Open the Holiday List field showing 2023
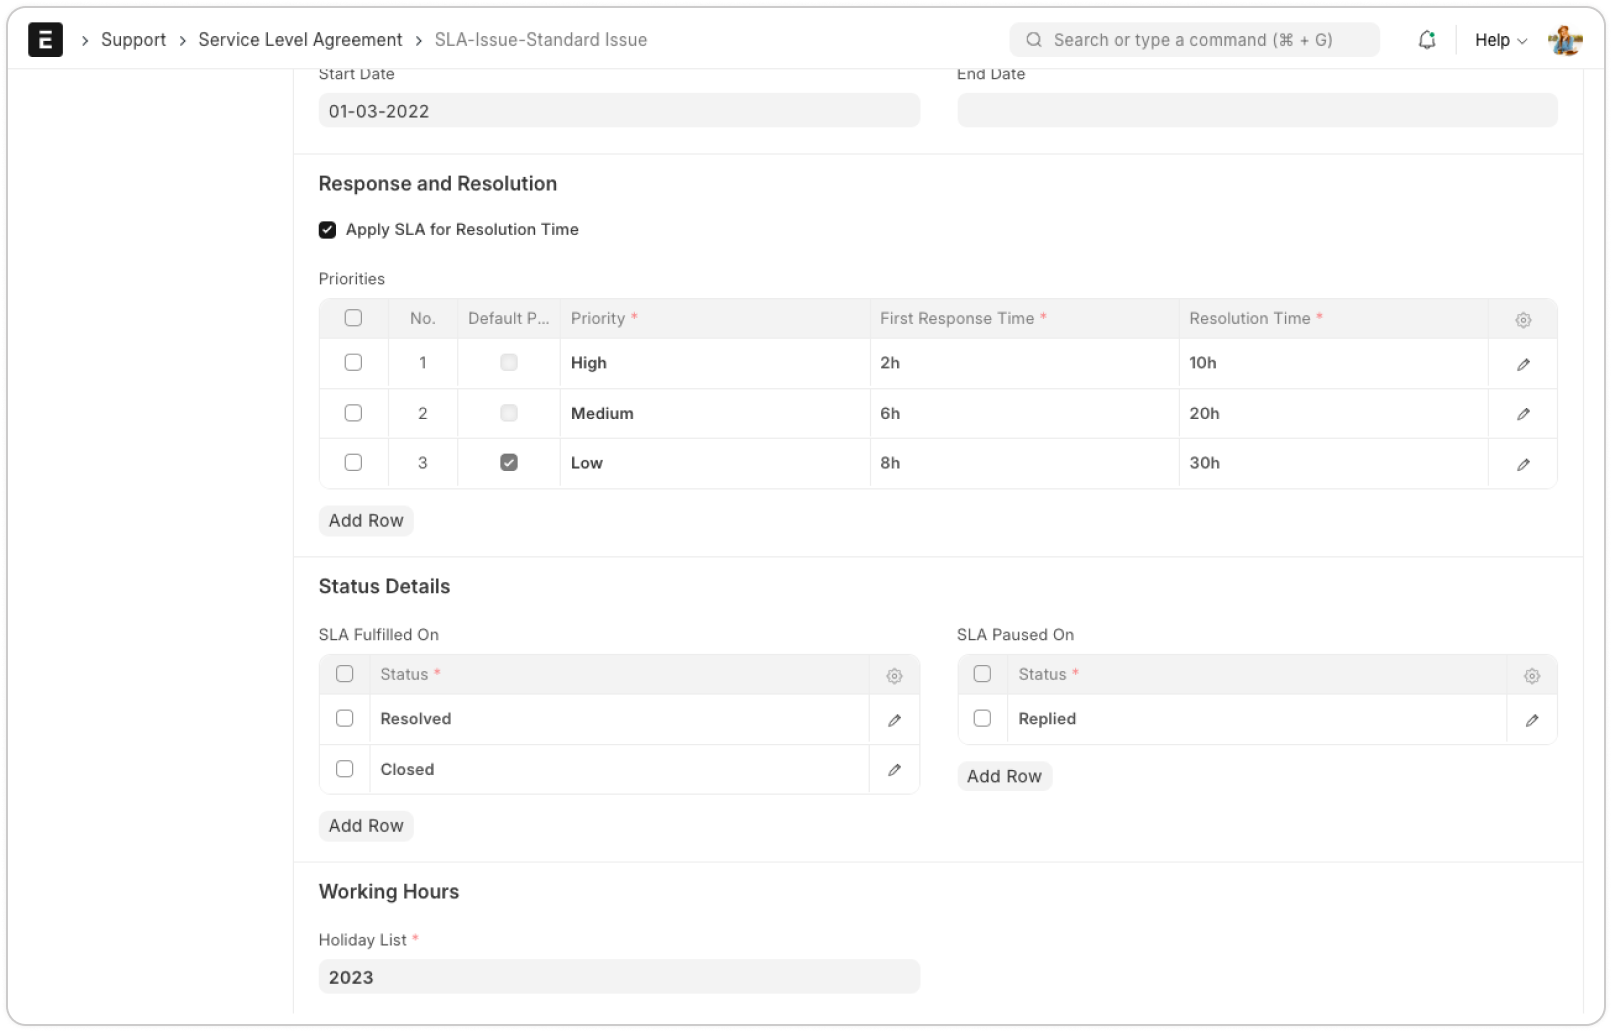 point(618,977)
